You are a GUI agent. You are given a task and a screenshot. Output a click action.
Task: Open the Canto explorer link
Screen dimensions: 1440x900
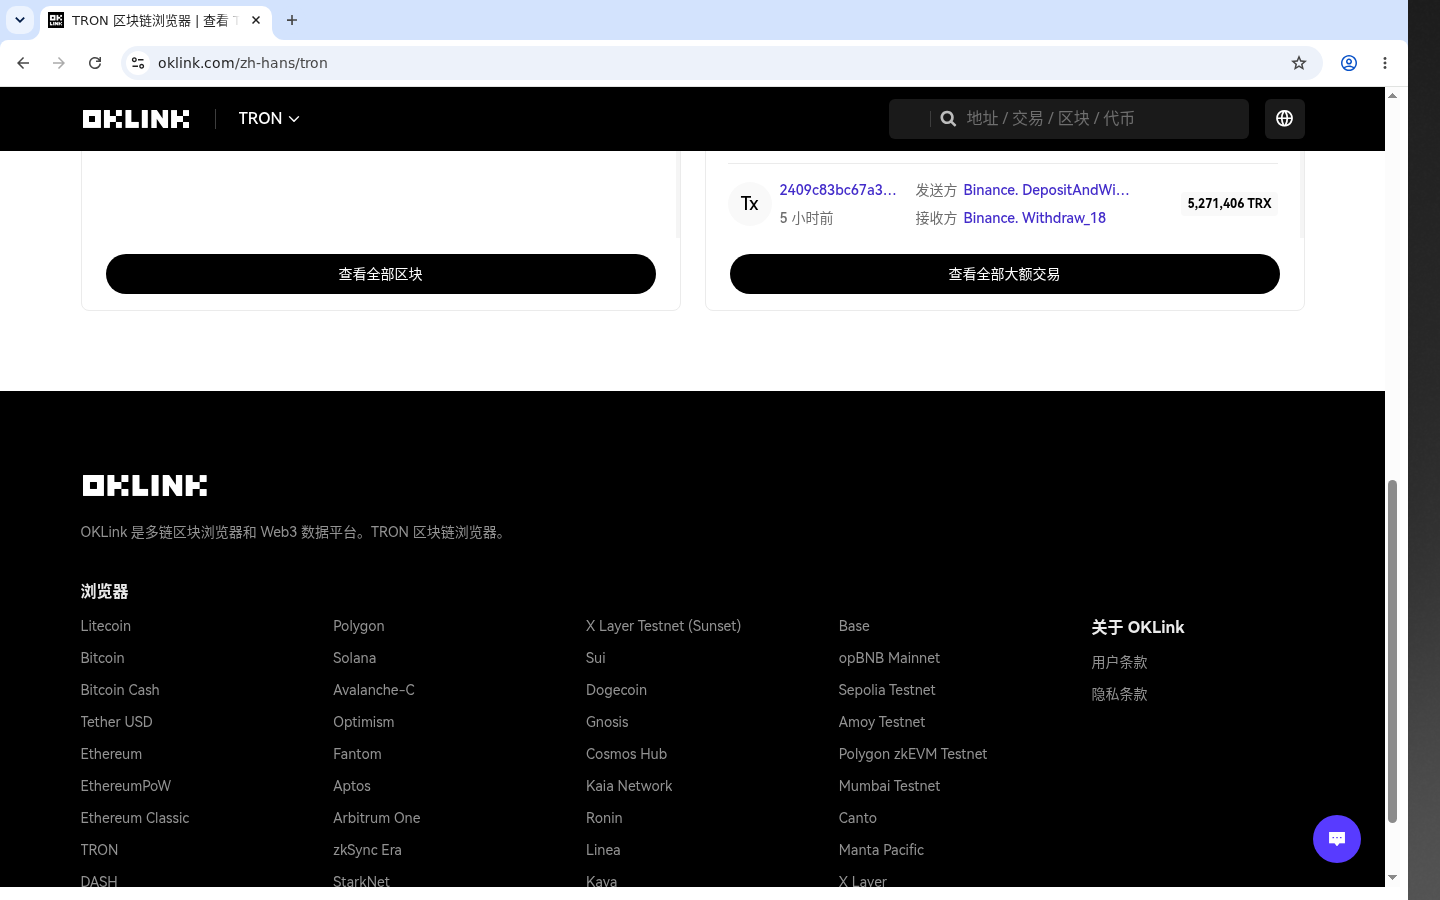[x=858, y=818]
